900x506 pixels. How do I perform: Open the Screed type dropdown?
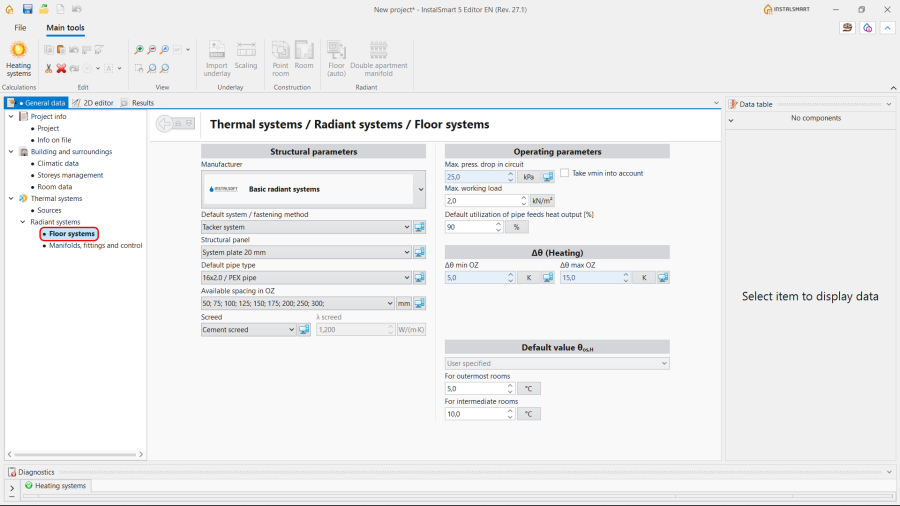[291, 330]
